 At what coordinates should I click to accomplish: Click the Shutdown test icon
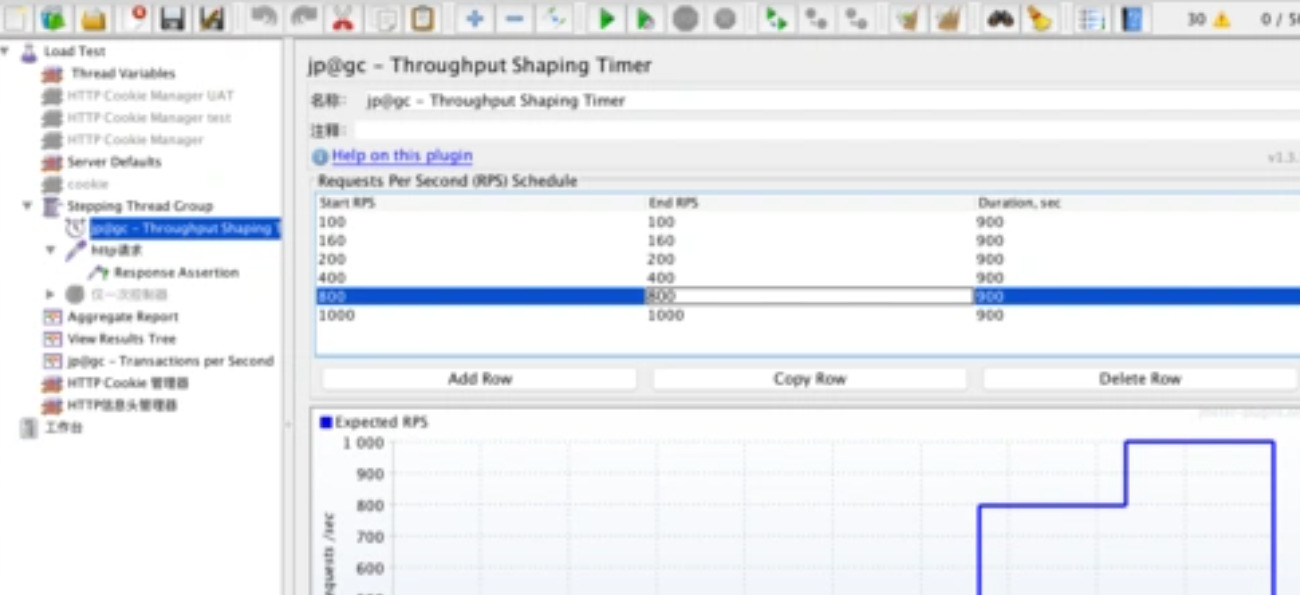point(725,17)
